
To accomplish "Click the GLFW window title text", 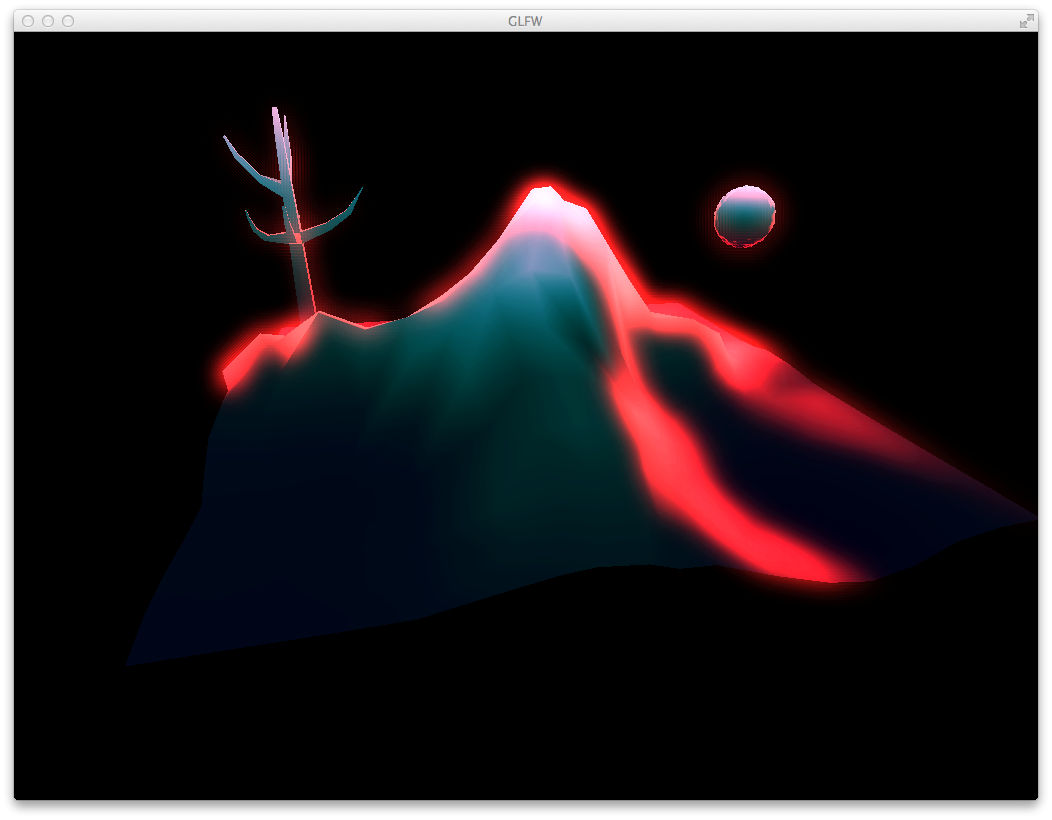I will [x=525, y=21].
